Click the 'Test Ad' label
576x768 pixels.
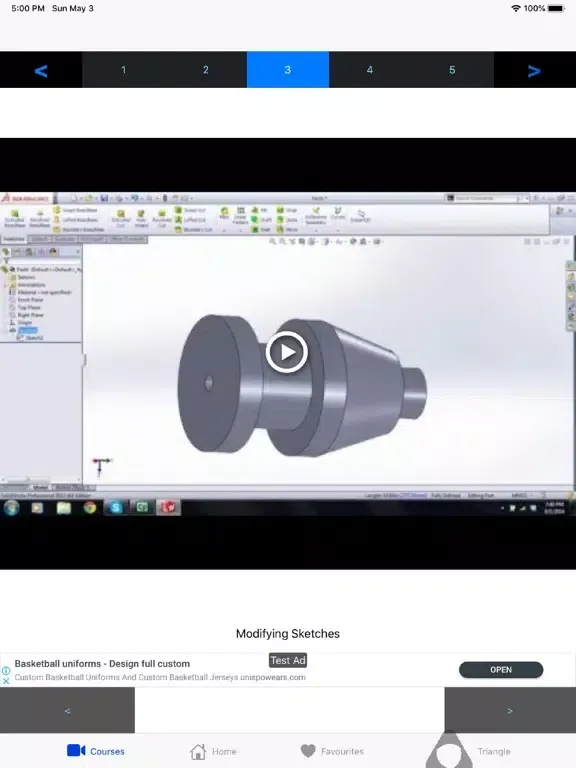click(288, 660)
